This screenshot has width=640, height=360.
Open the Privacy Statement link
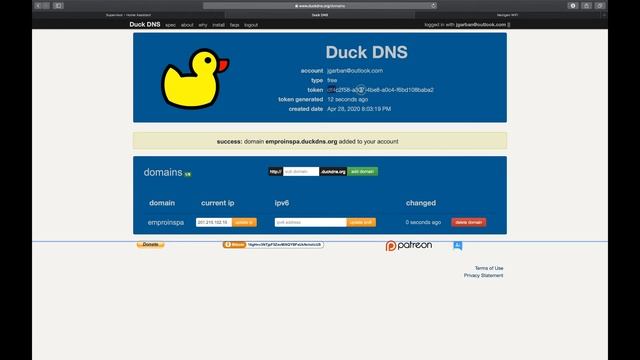[483, 276]
